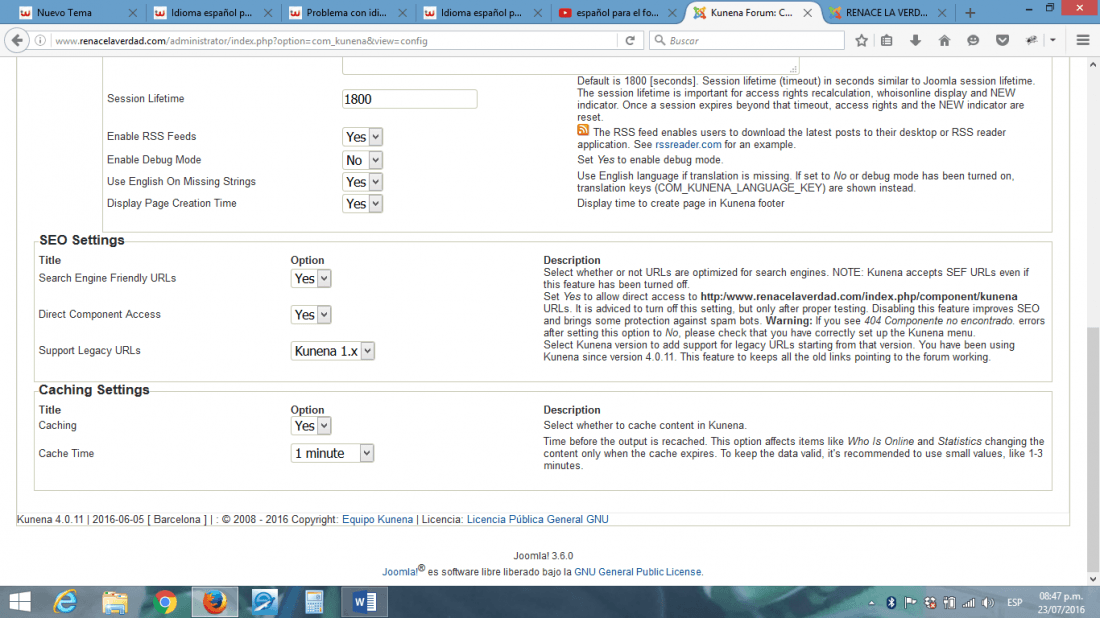
Task: Open Search Engine Friendly URLs dropdown
Action: point(311,278)
